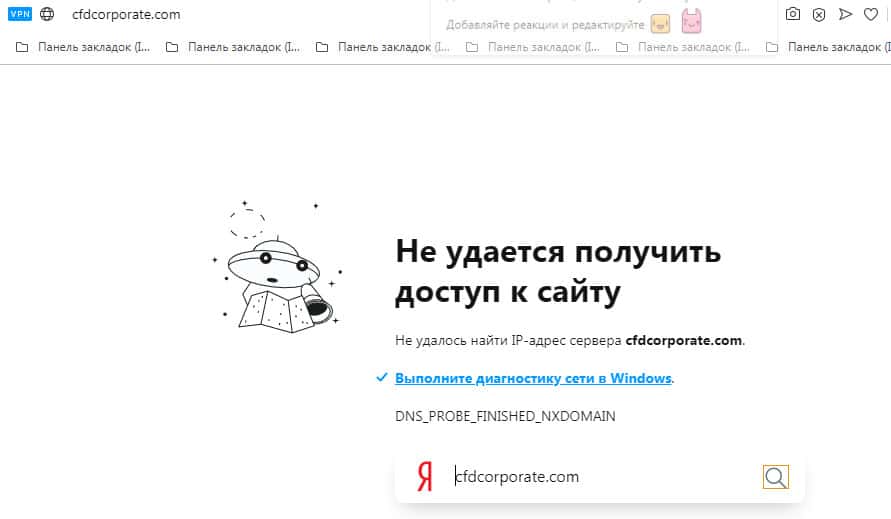The height and width of the screenshot is (519, 891).
Task: Expand the second Панель закладок bookmark folder
Action: [x=234, y=47]
